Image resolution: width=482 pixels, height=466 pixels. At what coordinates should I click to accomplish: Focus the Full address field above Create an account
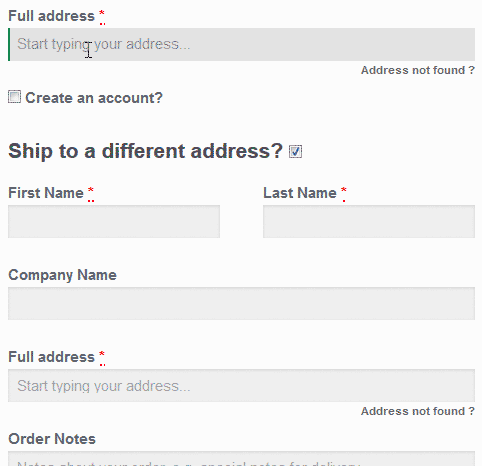tap(241, 44)
